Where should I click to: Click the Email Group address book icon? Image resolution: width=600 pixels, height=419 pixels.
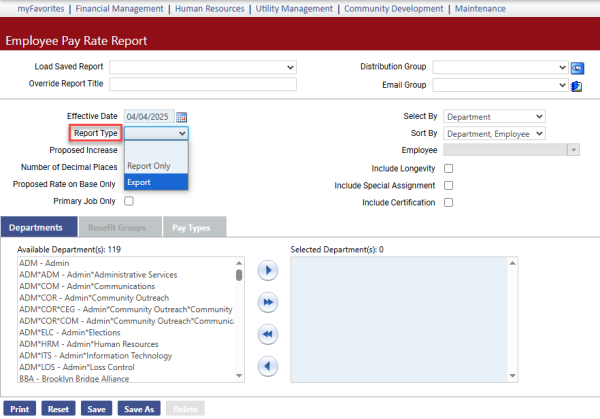(576, 86)
